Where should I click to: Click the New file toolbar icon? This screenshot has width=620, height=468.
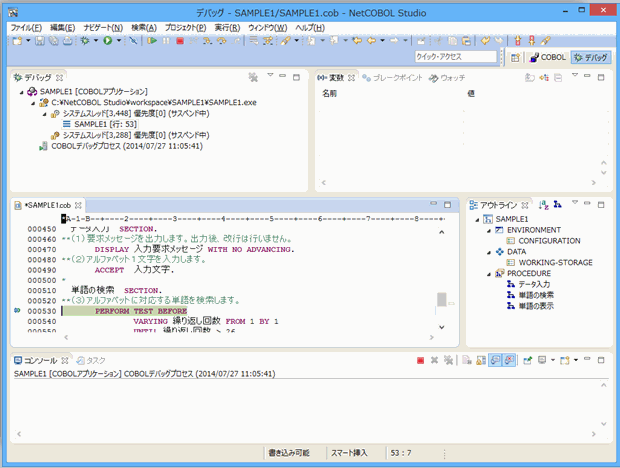[17, 41]
